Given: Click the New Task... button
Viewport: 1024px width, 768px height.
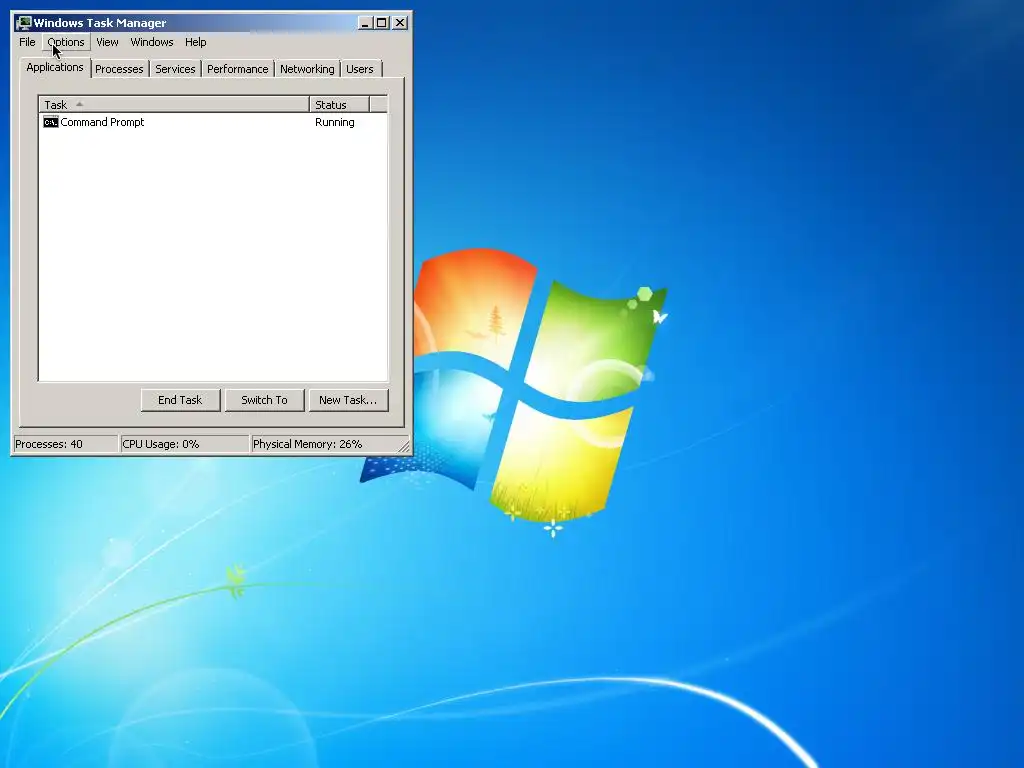Looking at the screenshot, I should tap(348, 400).
